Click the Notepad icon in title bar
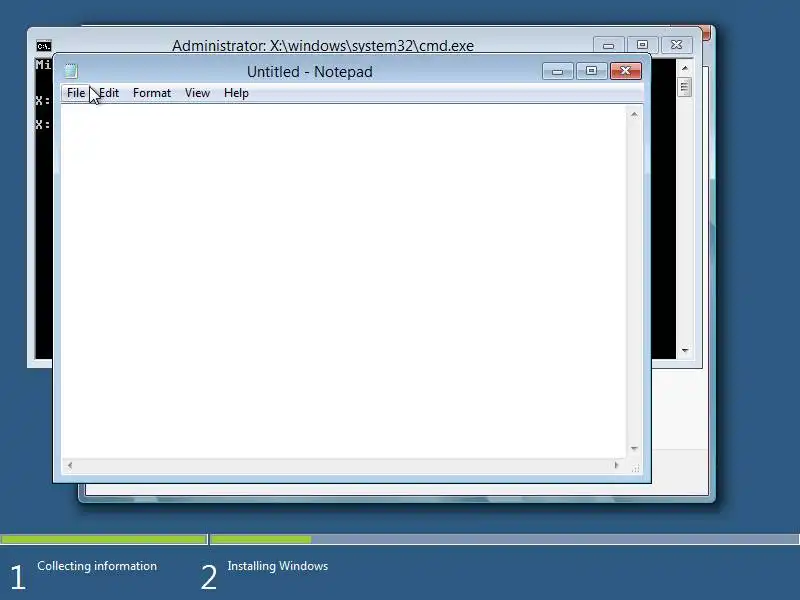This screenshot has height=600, width=800. pyautogui.click(x=71, y=71)
